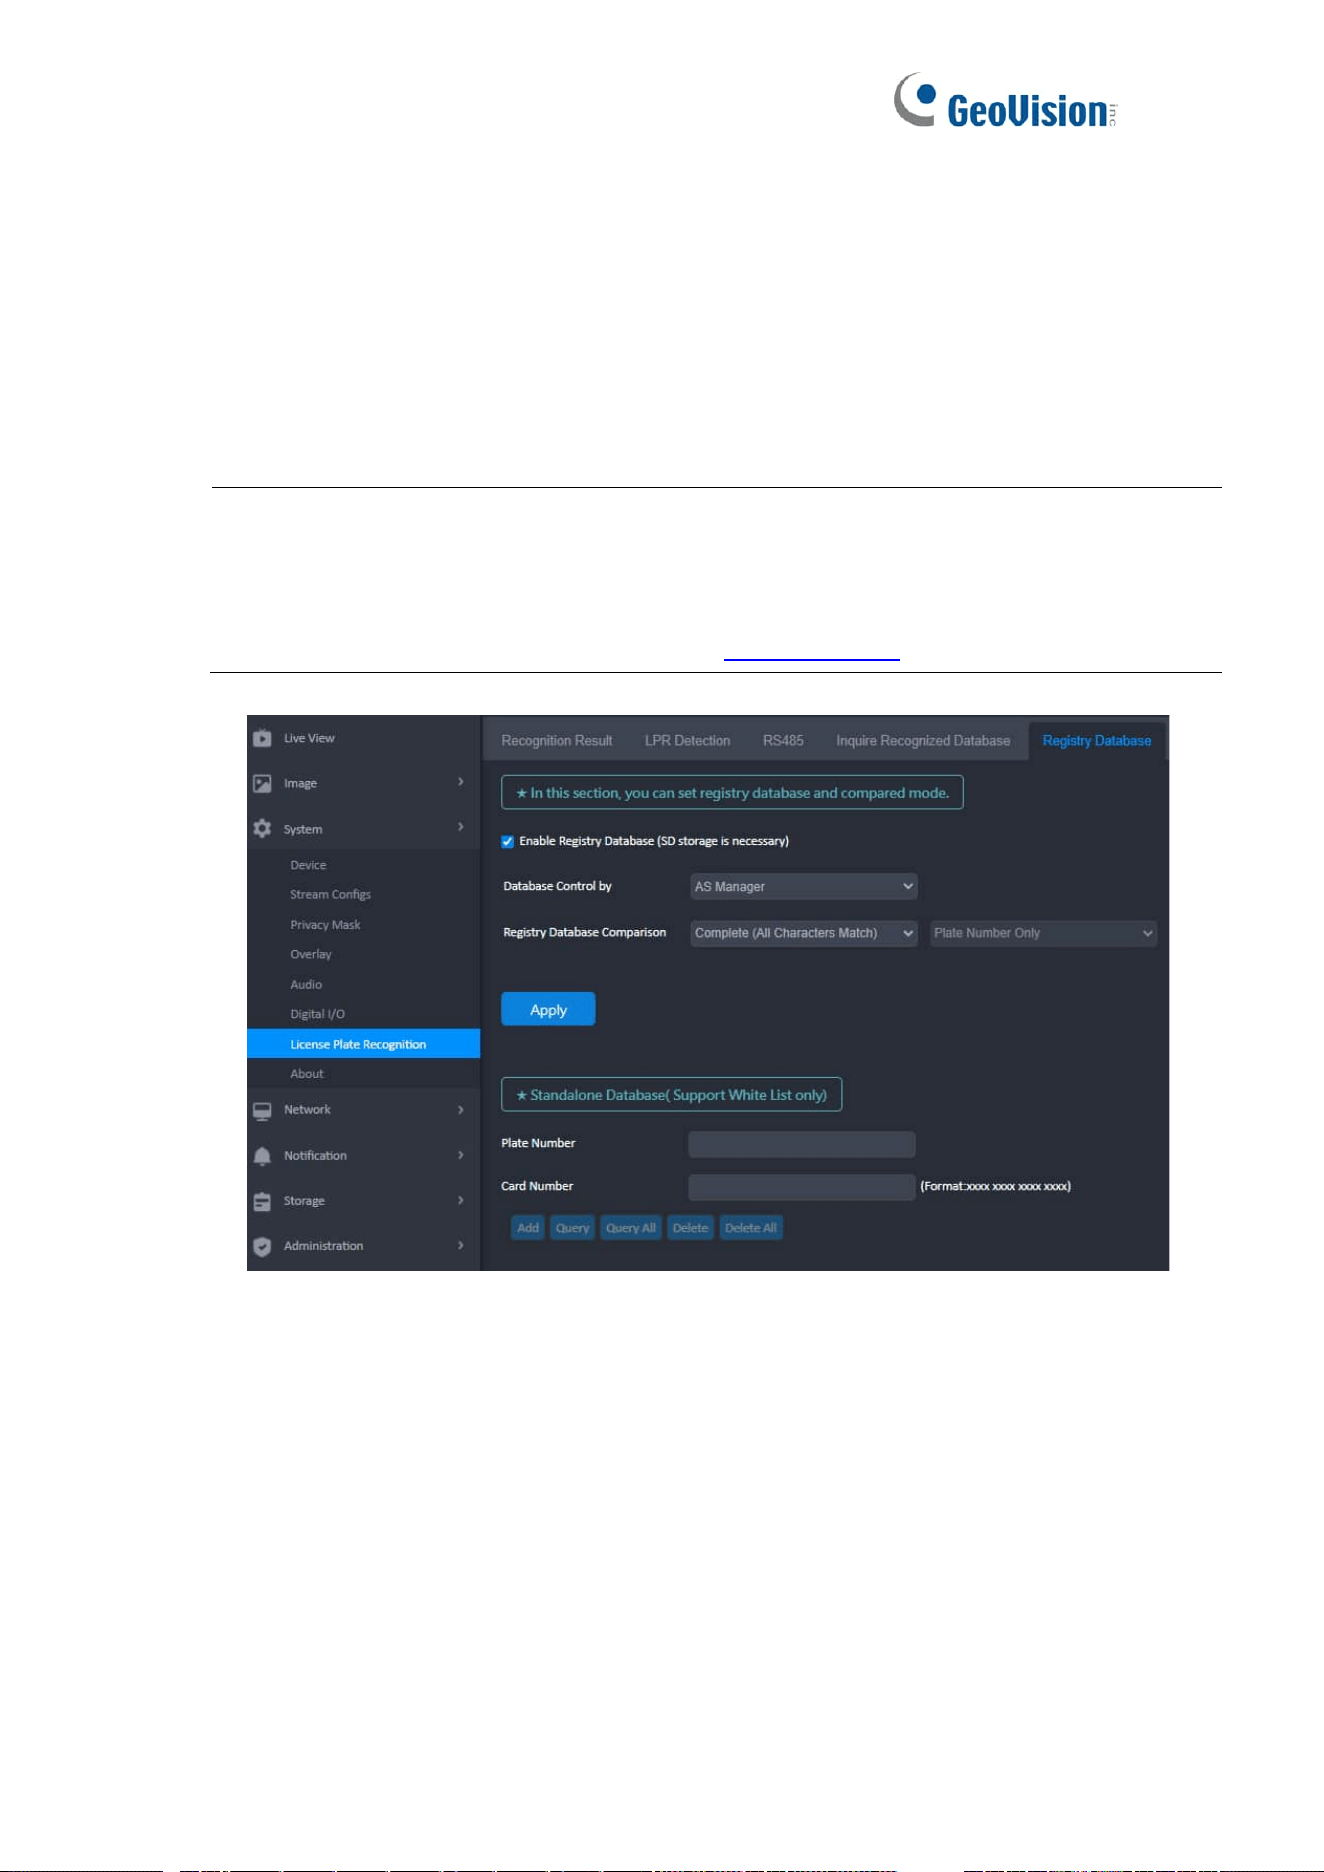Click the Image picture icon
The image size is (1324, 1872).
point(262,783)
